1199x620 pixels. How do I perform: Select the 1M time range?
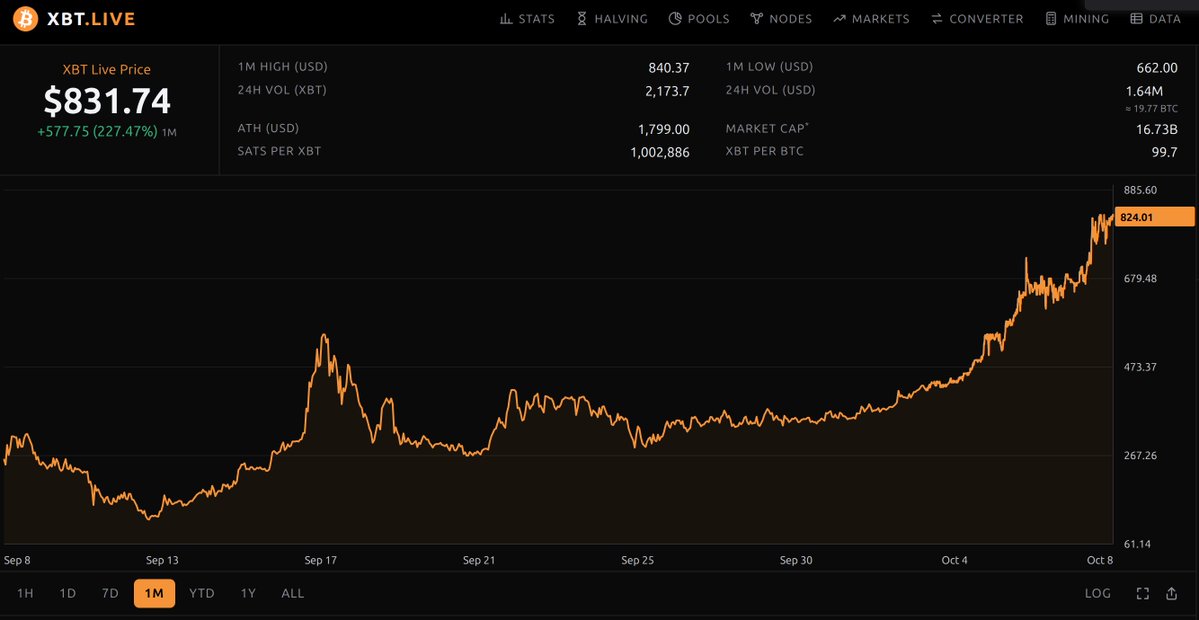[x=154, y=593]
